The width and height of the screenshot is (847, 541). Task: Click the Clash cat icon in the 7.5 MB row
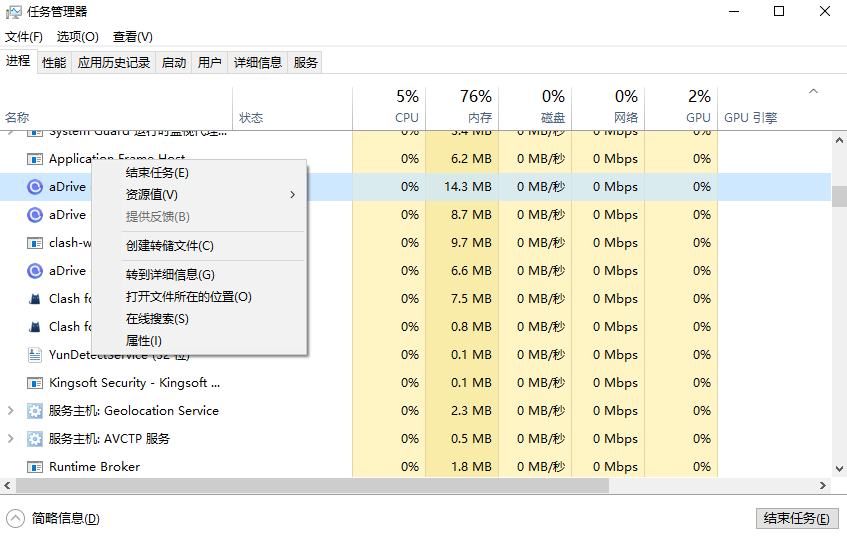[35, 299]
